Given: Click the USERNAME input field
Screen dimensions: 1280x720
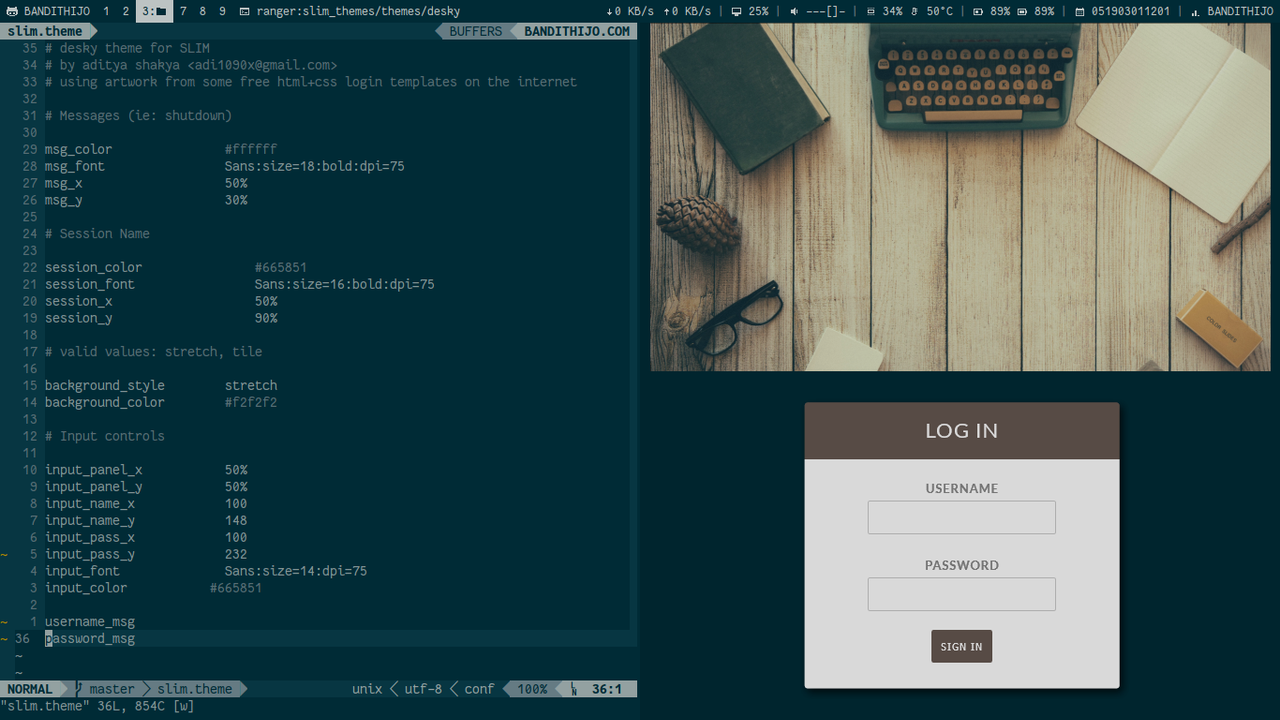Looking at the screenshot, I should pos(961,517).
